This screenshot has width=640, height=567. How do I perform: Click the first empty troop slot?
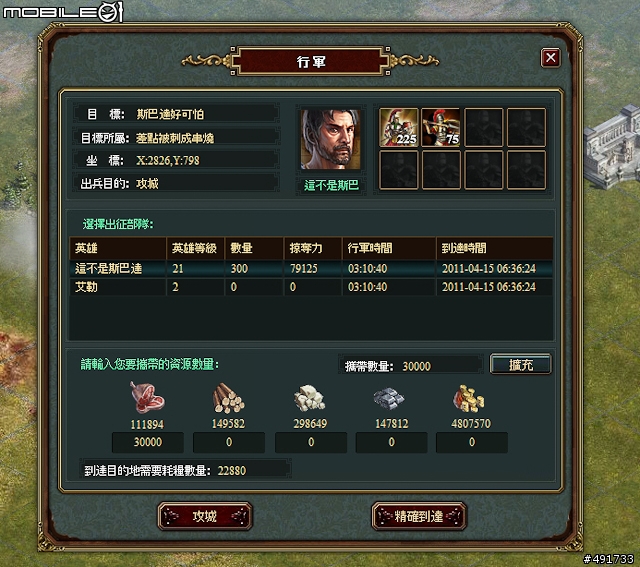click(x=484, y=127)
